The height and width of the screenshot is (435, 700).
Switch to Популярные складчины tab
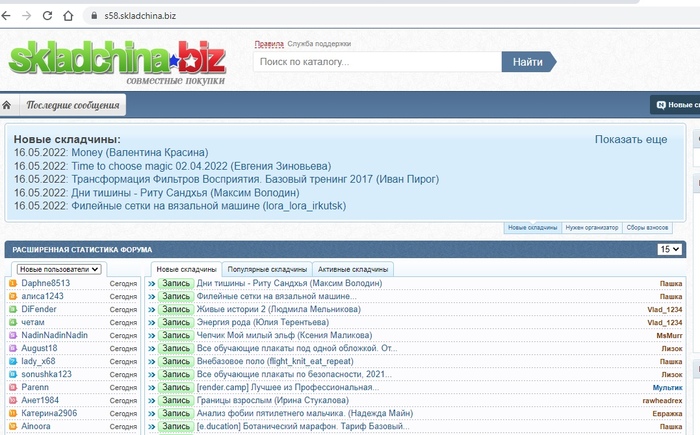click(268, 269)
